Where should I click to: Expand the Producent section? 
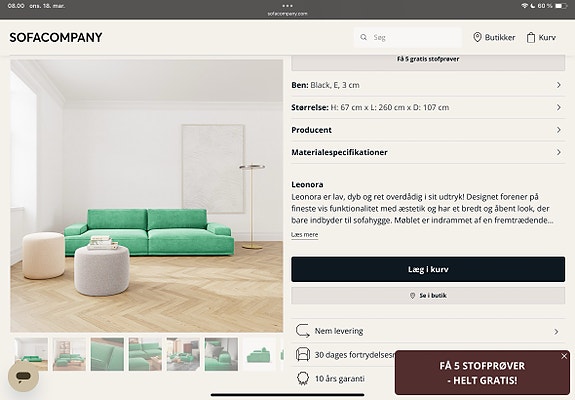click(428, 130)
